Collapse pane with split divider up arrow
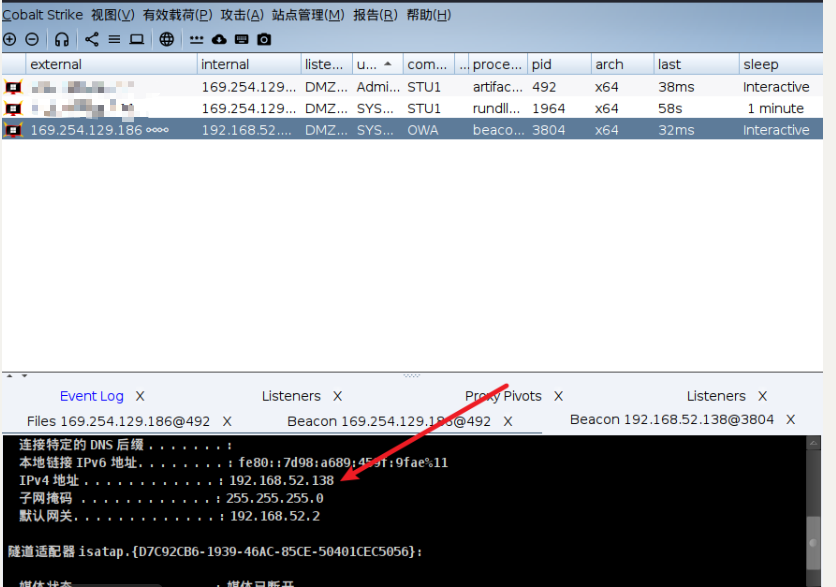836x587 pixels. click(10, 376)
